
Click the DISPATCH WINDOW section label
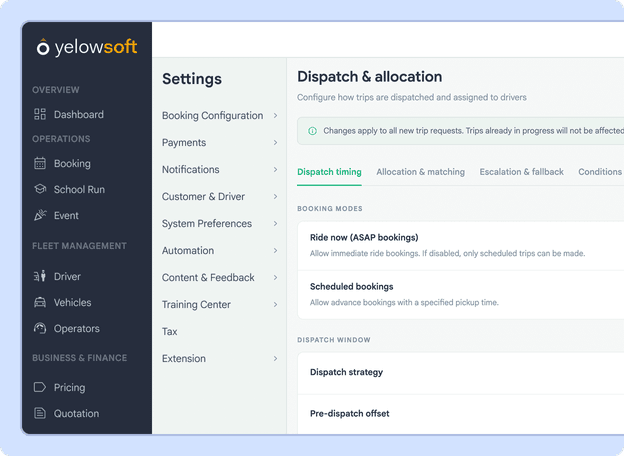[x=334, y=340]
